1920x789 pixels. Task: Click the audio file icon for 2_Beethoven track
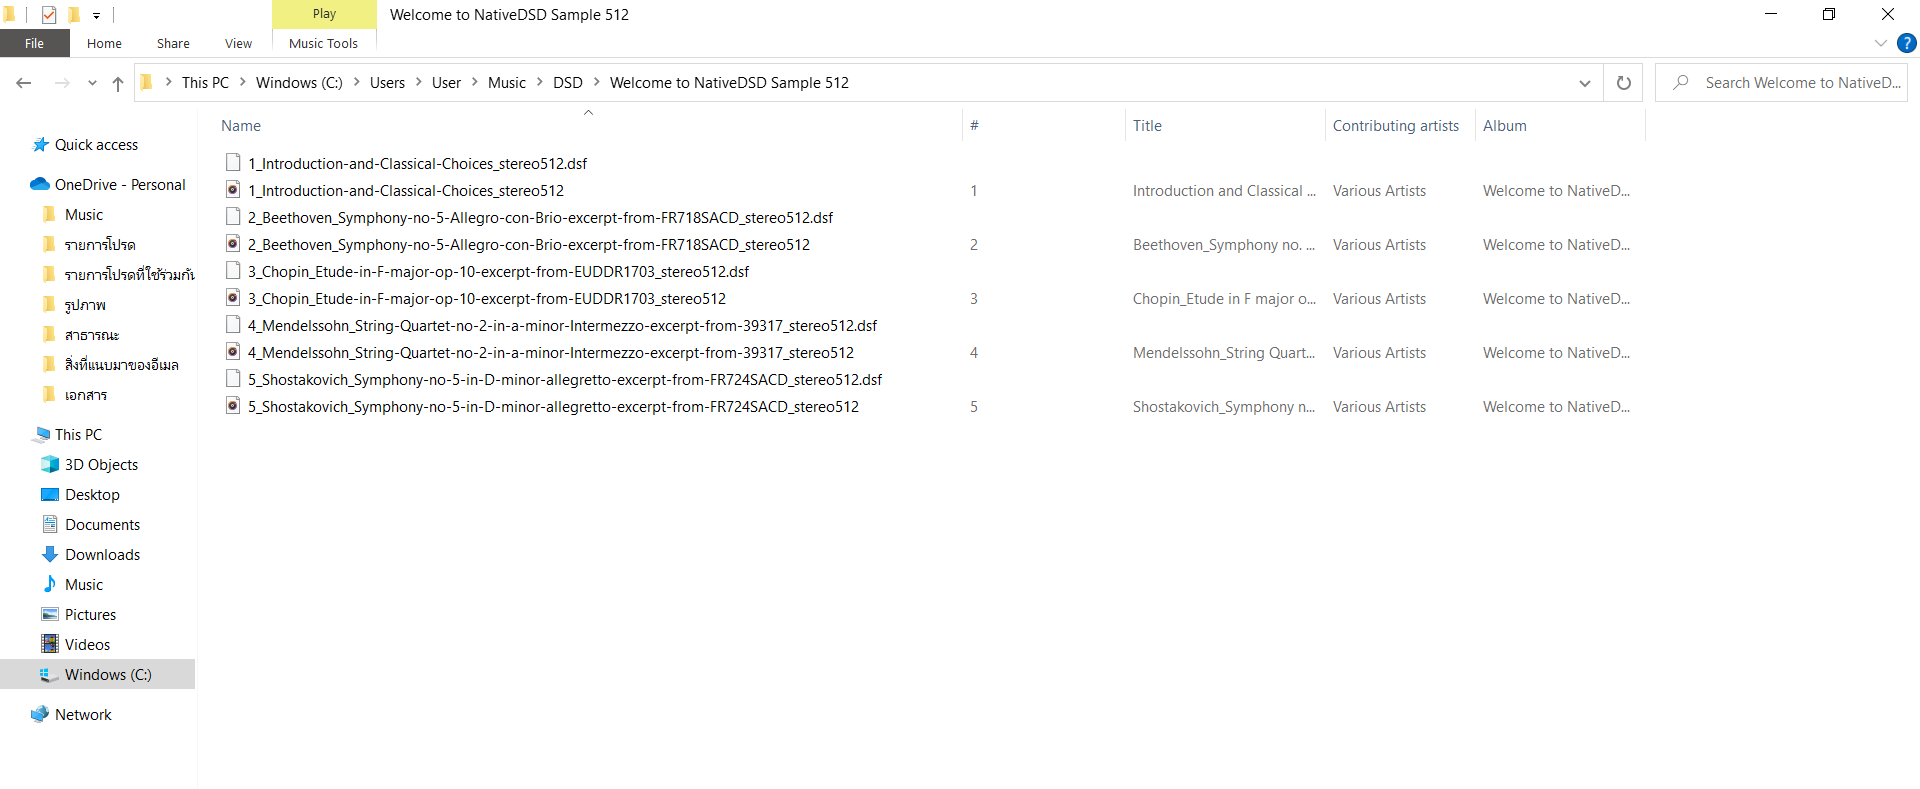[233, 244]
